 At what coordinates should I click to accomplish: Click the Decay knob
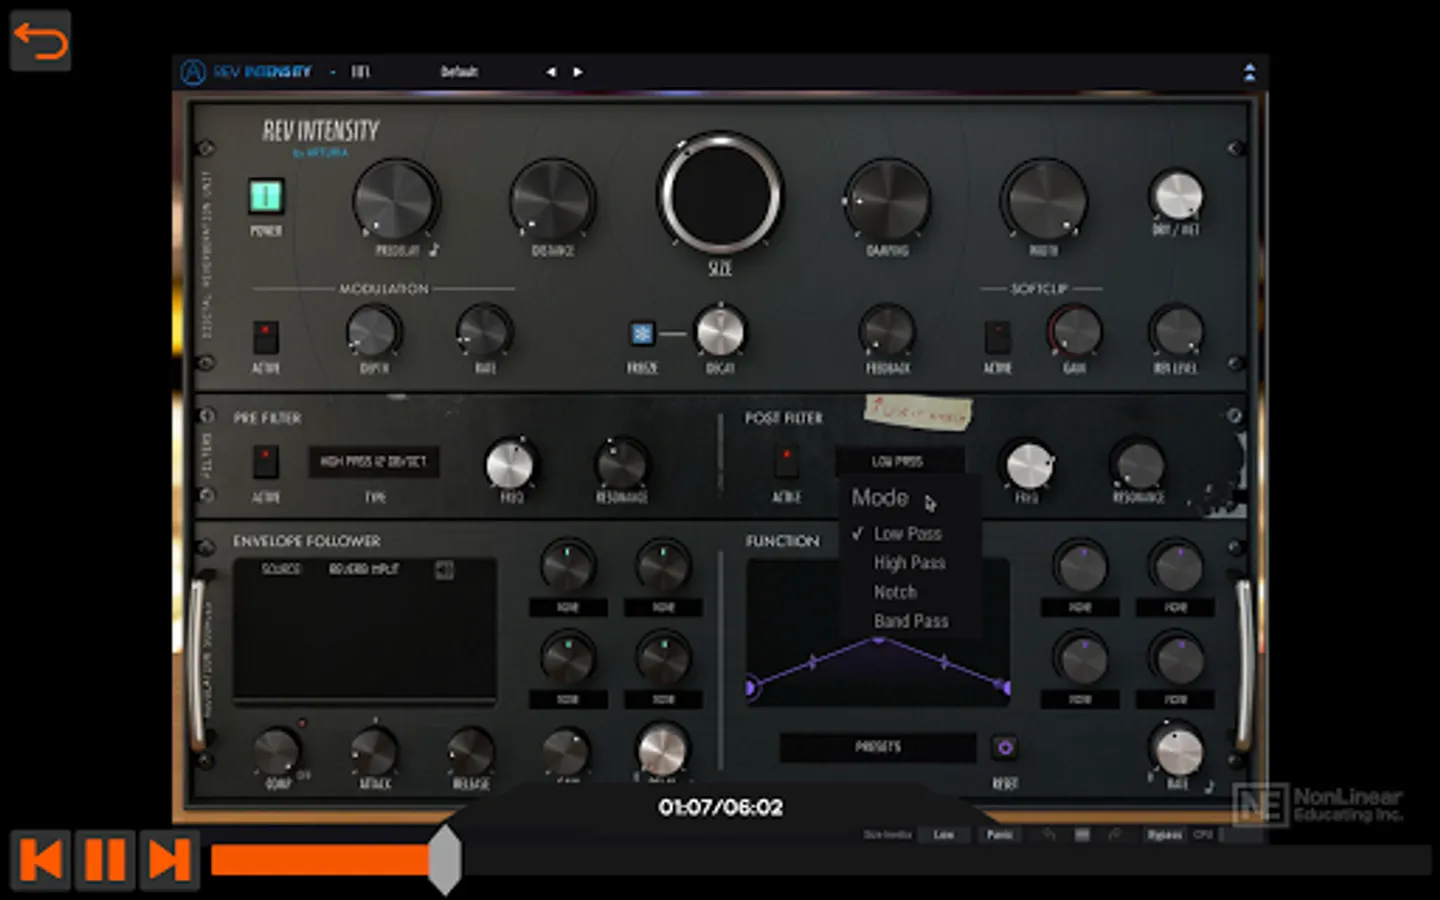(720, 331)
